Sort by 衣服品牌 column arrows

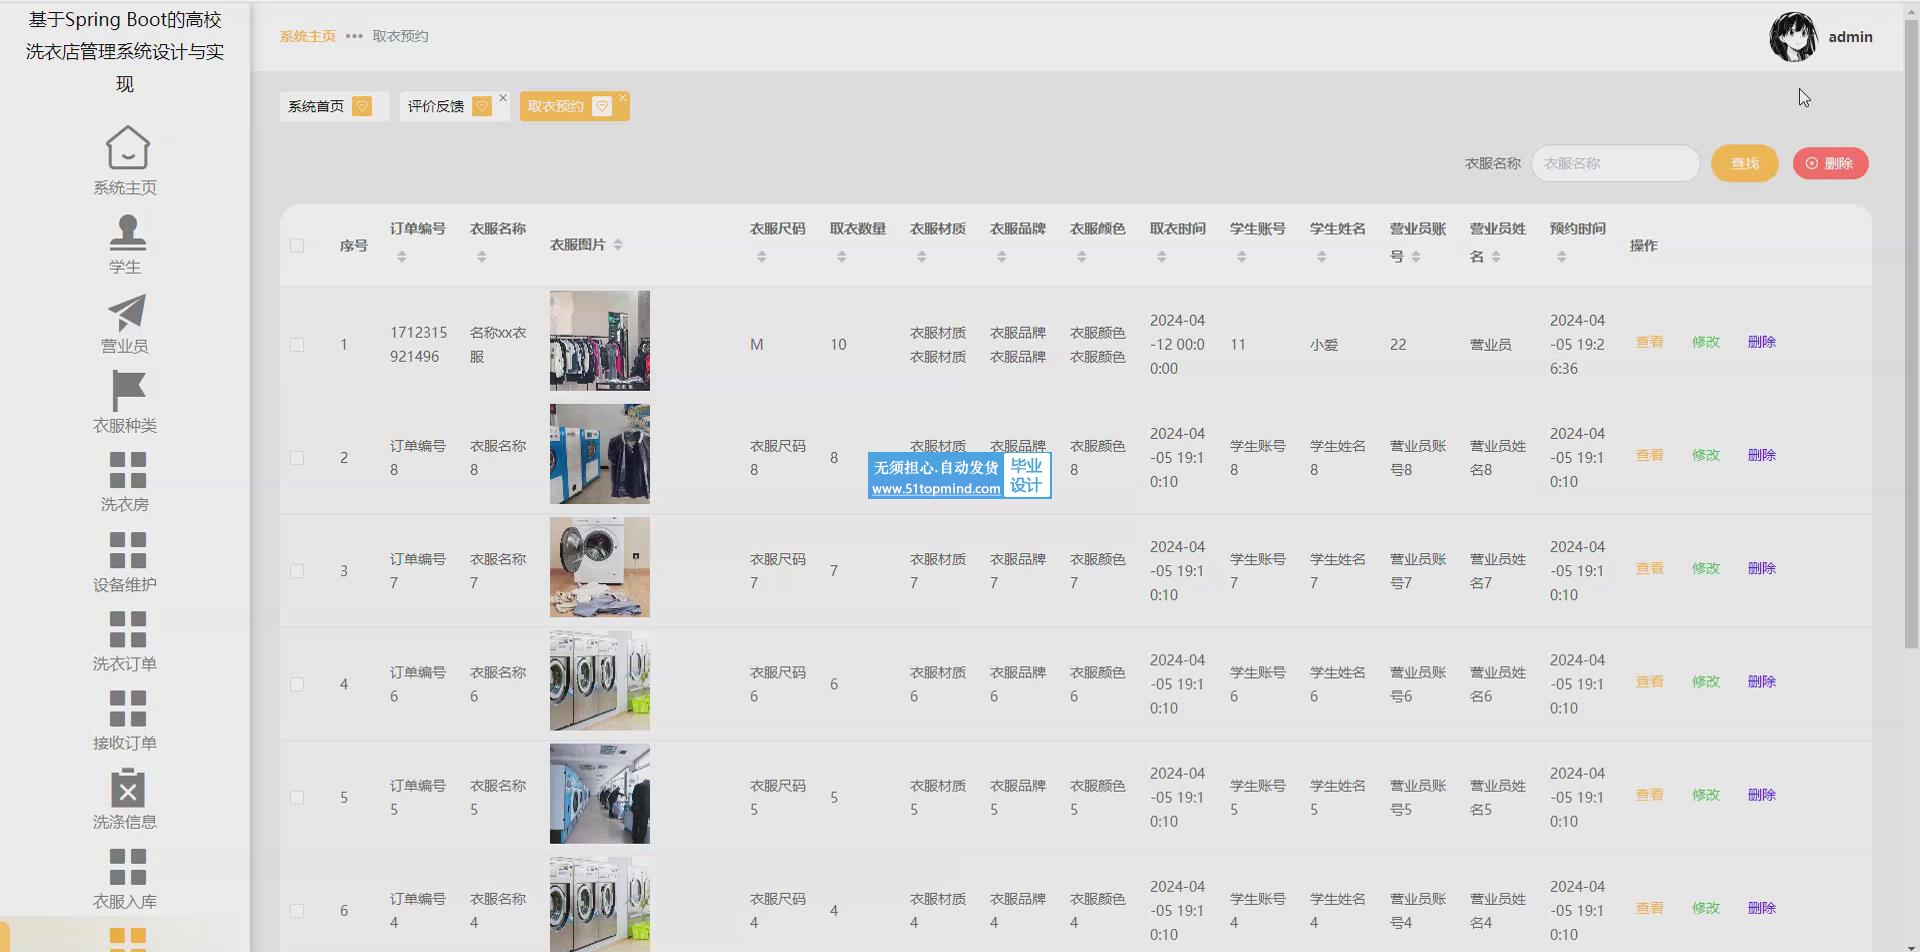1002,257
